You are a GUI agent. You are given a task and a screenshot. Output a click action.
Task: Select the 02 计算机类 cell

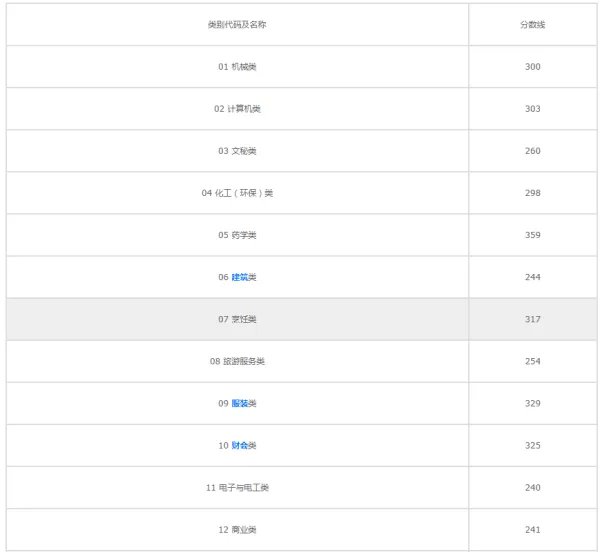click(x=237, y=109)
